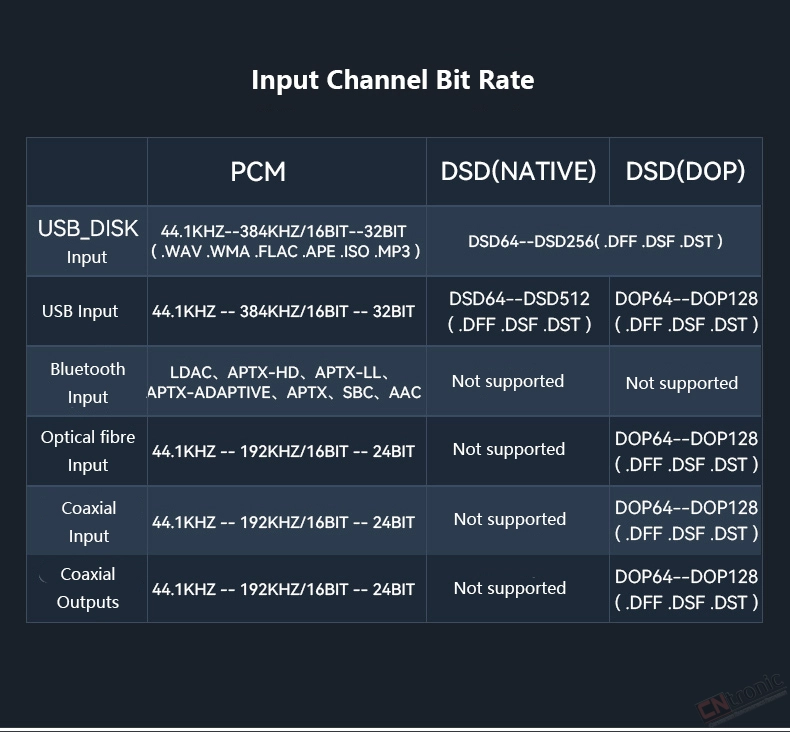The width and height of the screenshot is (790, 732).
Task: Click the Optical fibre Input row label
Action: tap(88, 451)
